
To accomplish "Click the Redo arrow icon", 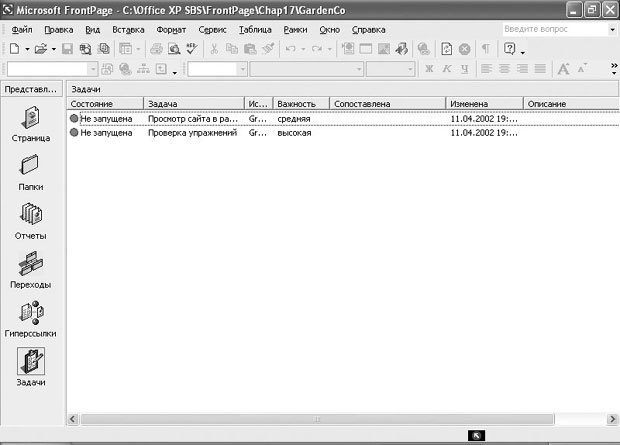I will [317, 49].
